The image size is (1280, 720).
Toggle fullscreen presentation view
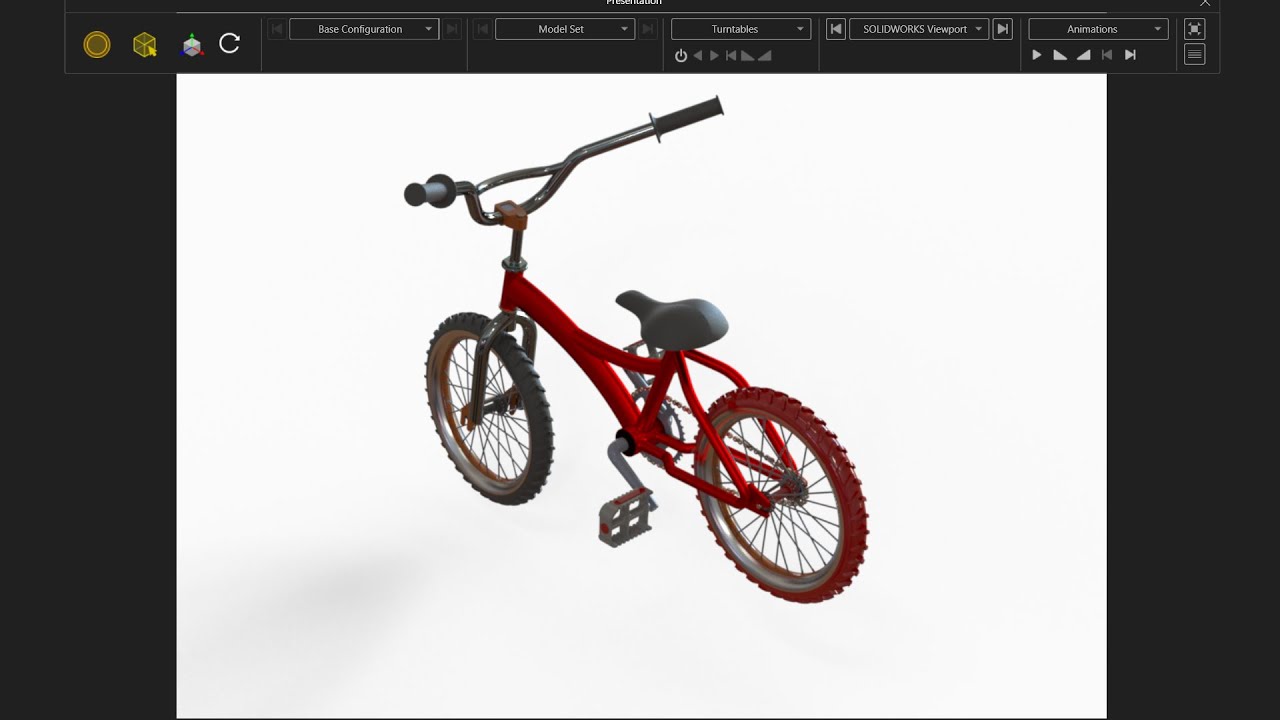[x=1194, y=29]
